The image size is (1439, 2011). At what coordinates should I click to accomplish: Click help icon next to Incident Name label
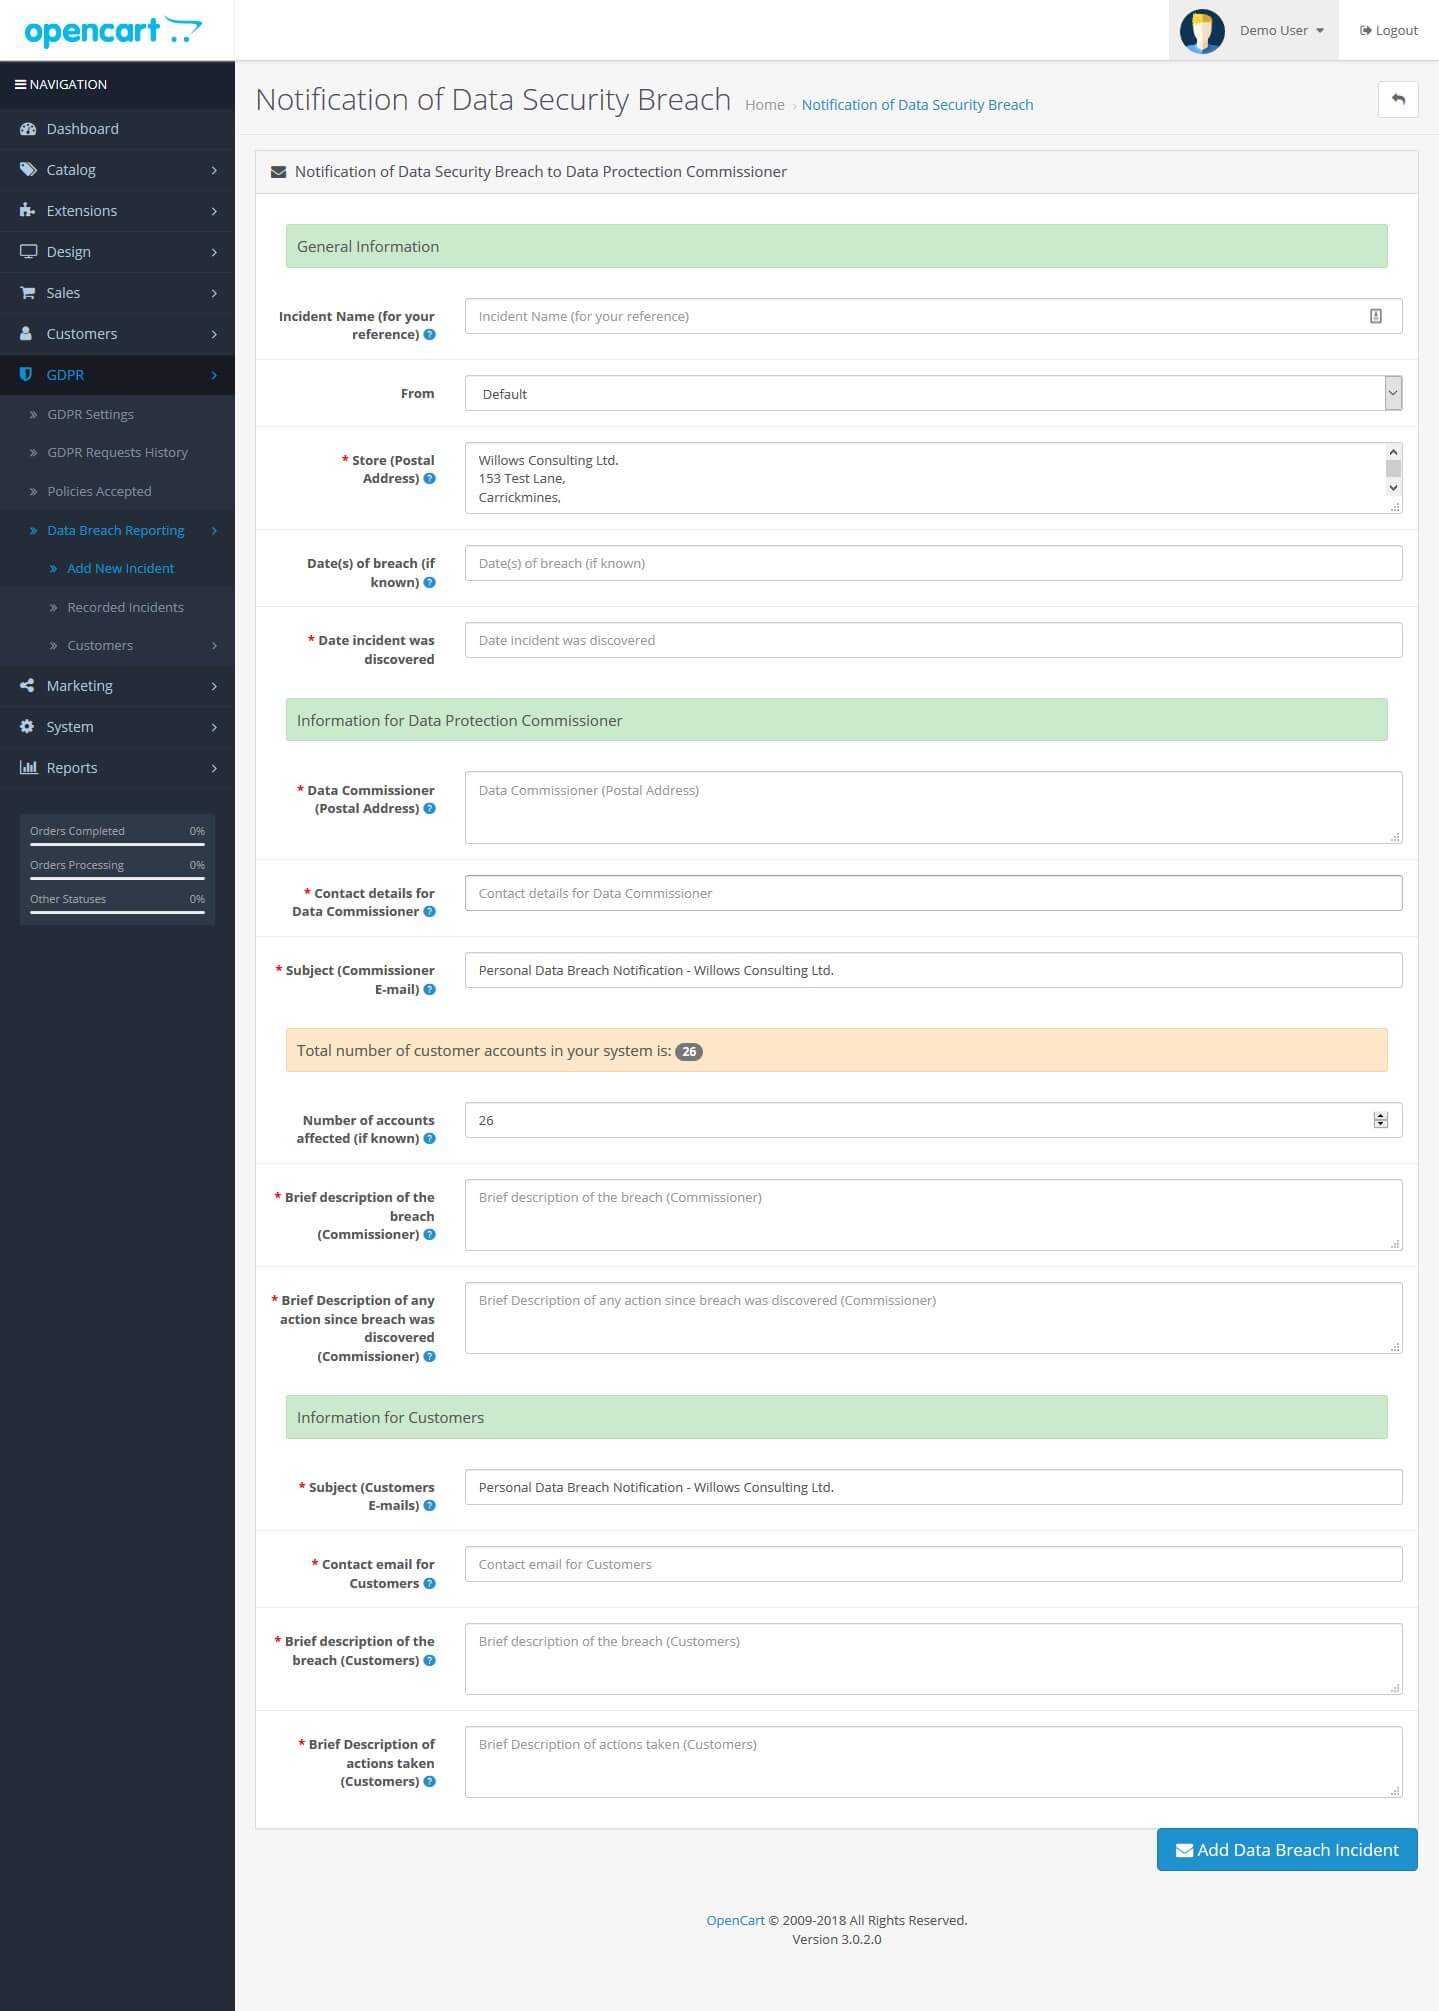click(x=430, y=335)
